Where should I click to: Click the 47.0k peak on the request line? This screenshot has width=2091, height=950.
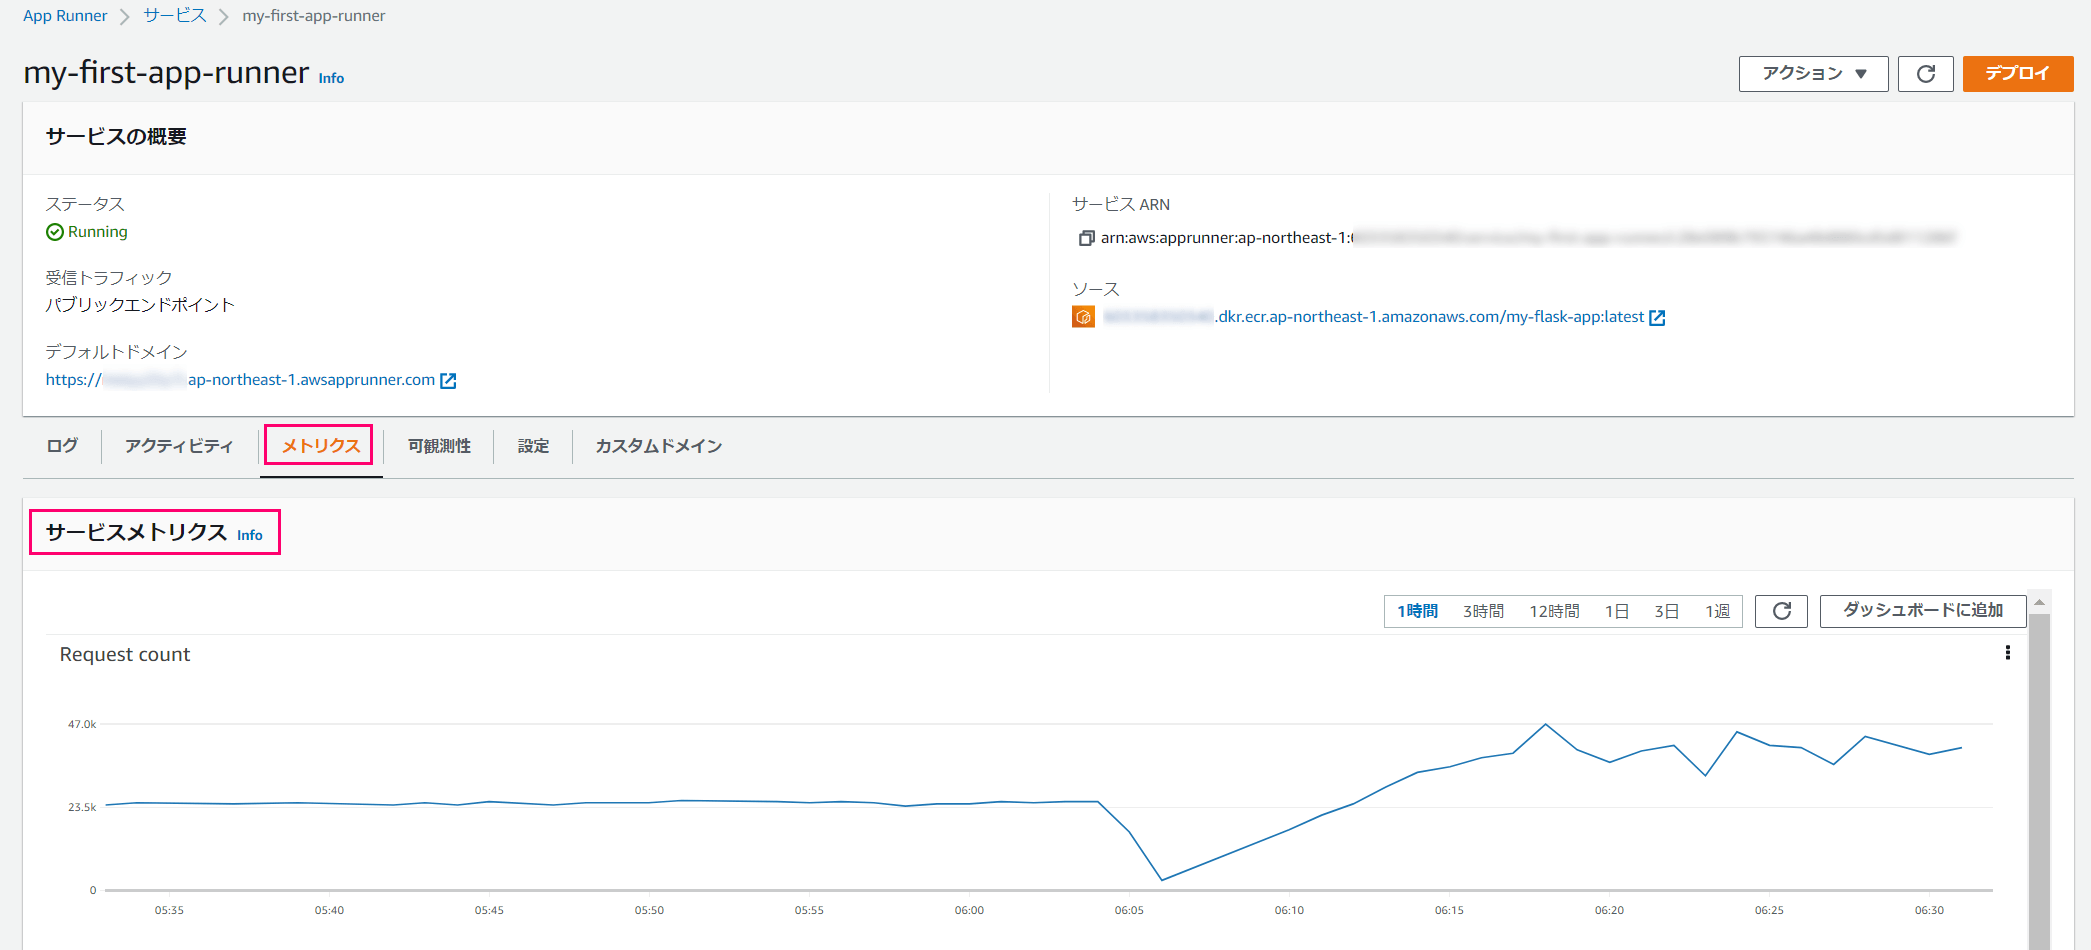coord(1545,724)
